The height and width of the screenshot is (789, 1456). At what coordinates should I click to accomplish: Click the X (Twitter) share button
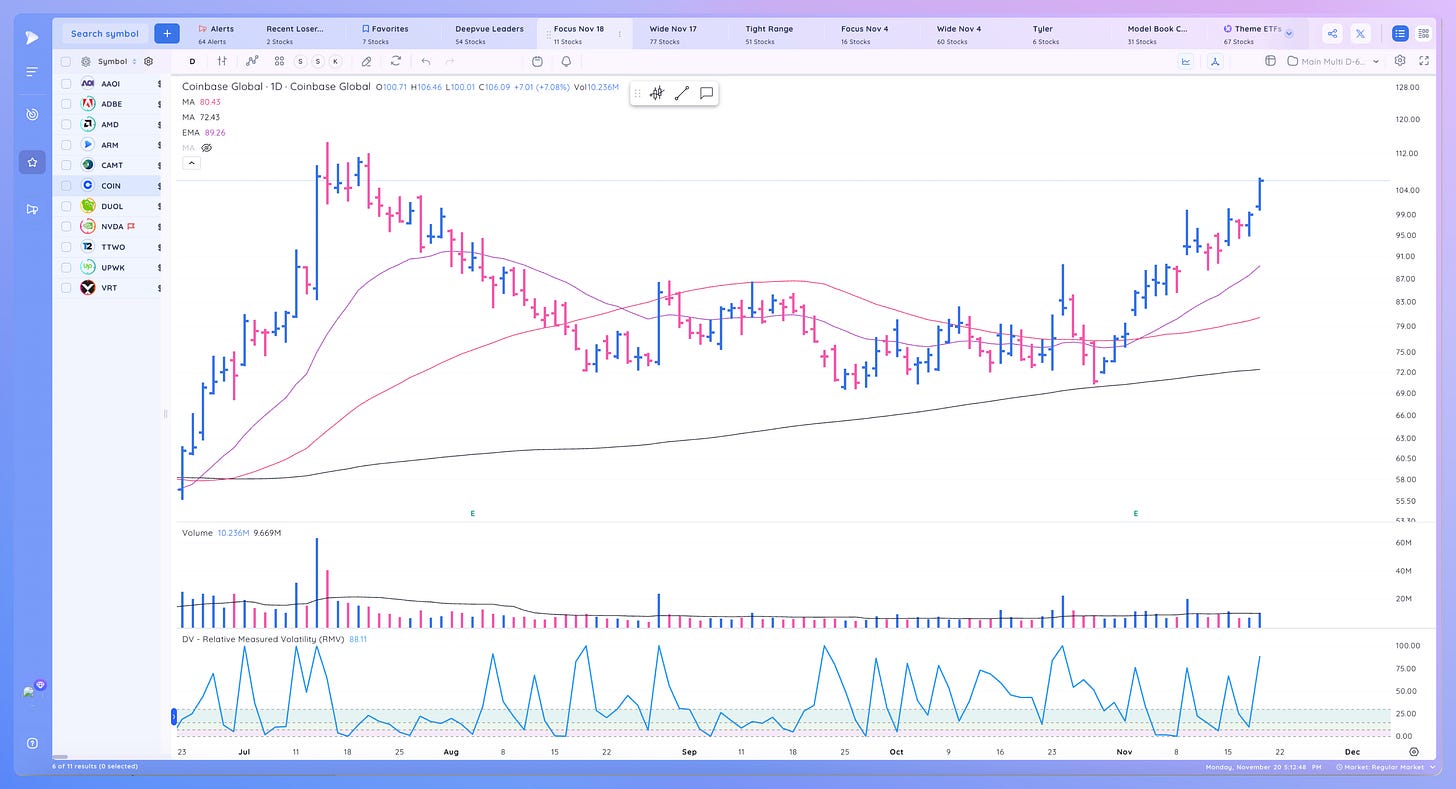click(1361, 33)
